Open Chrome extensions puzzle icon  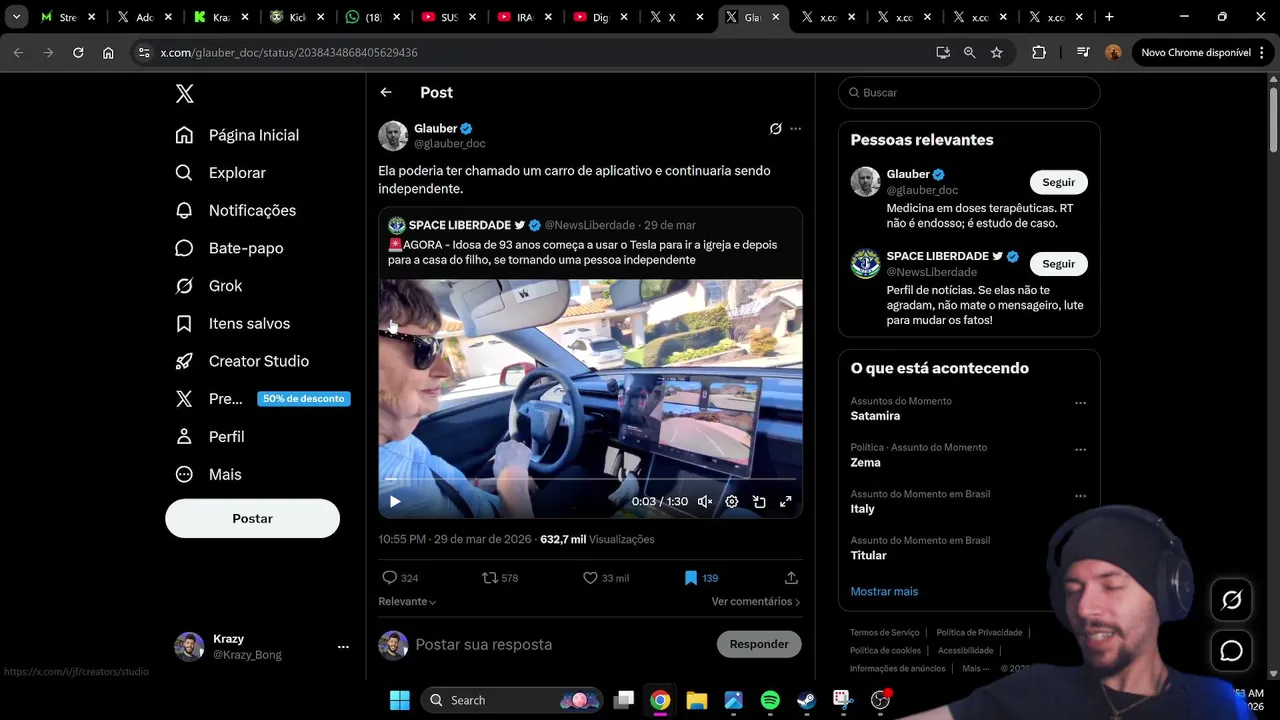(1039, 53)
